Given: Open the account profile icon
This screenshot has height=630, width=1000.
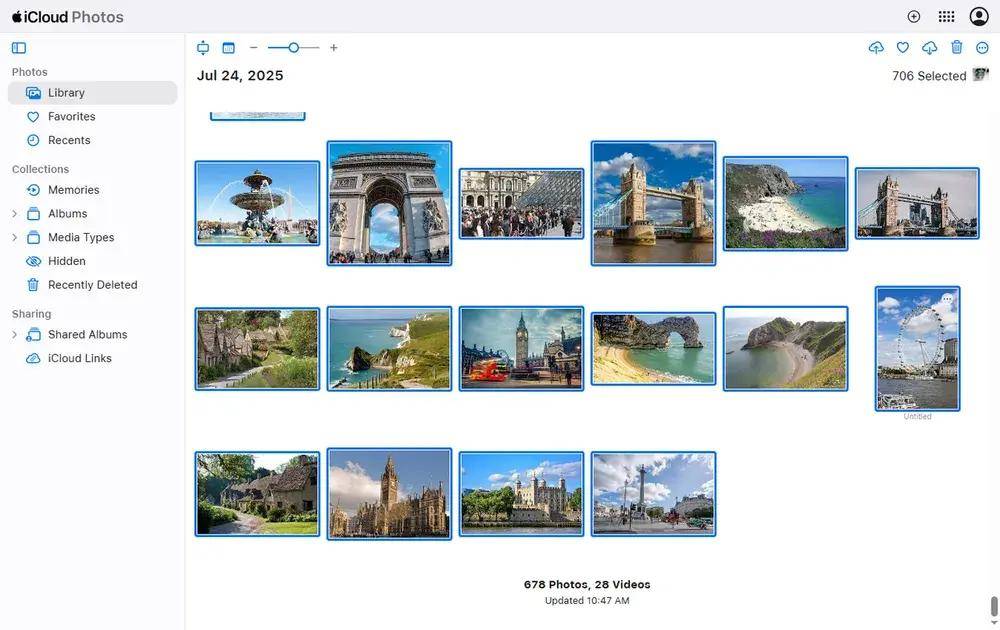Looking at the screenshot, I should [x=979, y=17].
